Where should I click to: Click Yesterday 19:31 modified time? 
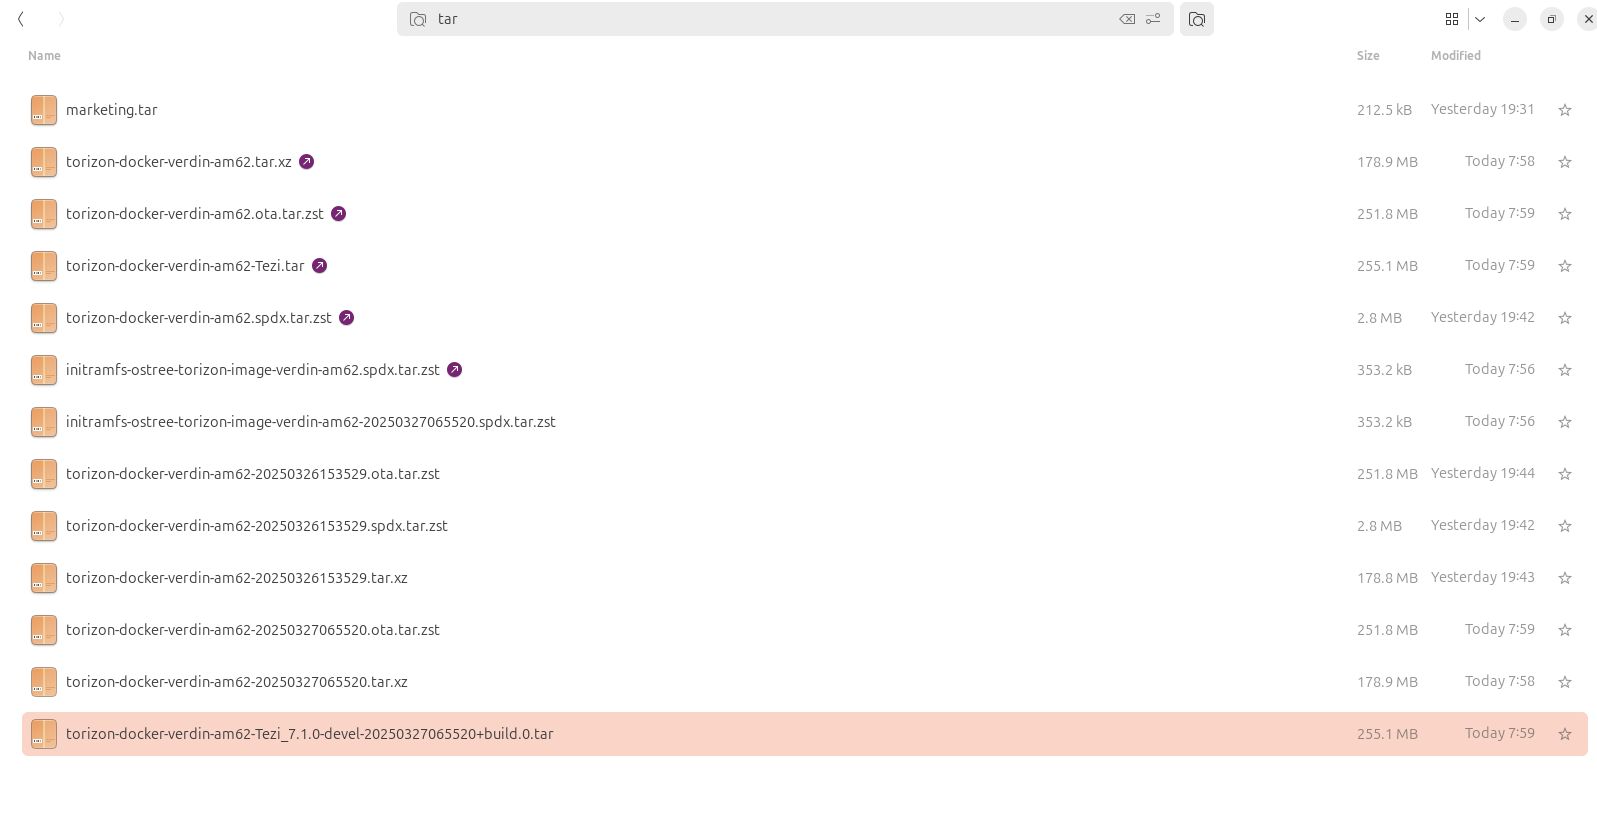[x=1482, y=109]
